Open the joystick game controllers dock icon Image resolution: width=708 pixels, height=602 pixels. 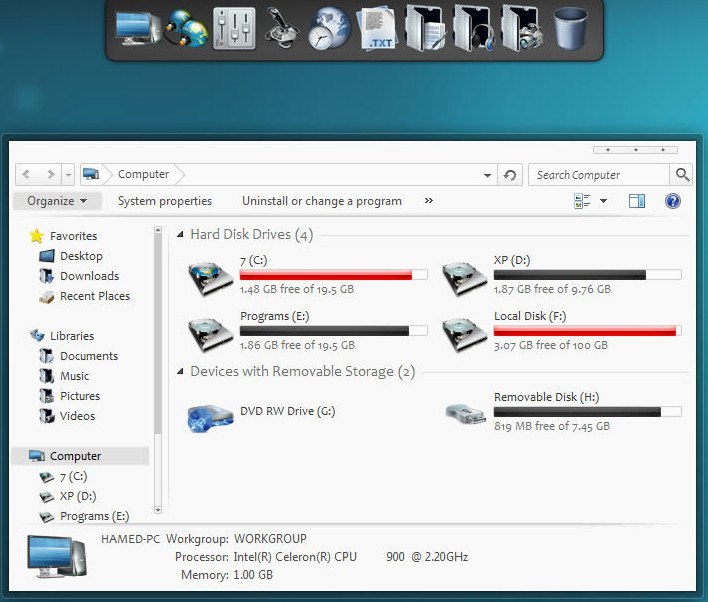click(282, 28)
